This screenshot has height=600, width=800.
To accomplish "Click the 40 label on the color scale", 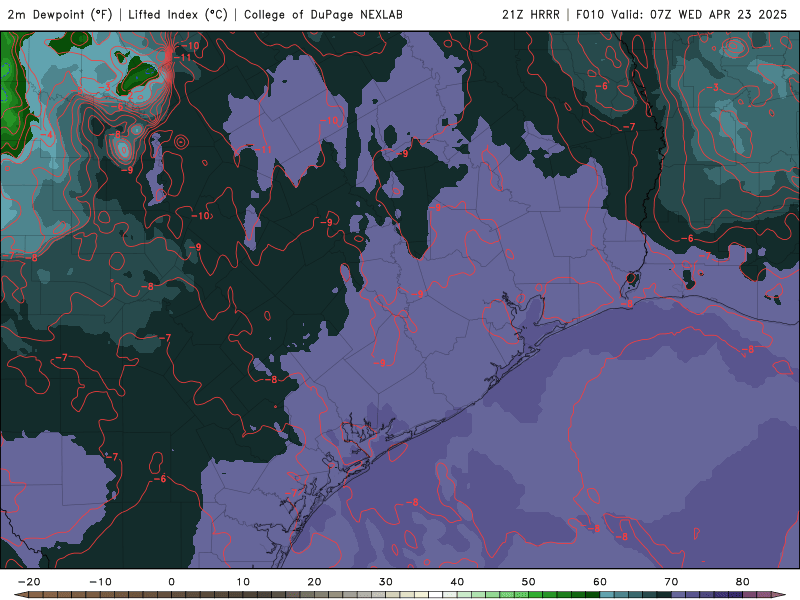I will (457, 582).
